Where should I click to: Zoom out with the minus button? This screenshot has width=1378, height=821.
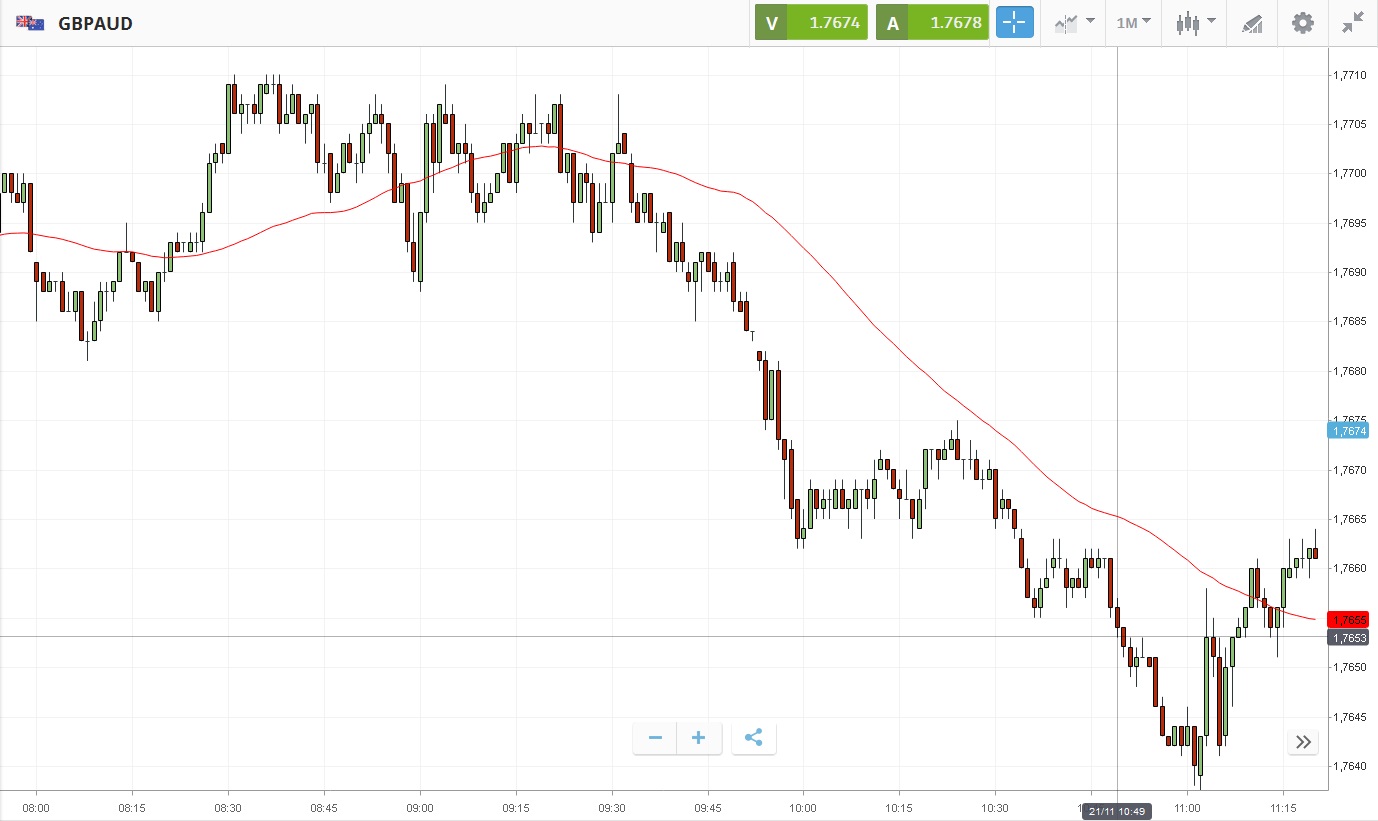[655, 739]
